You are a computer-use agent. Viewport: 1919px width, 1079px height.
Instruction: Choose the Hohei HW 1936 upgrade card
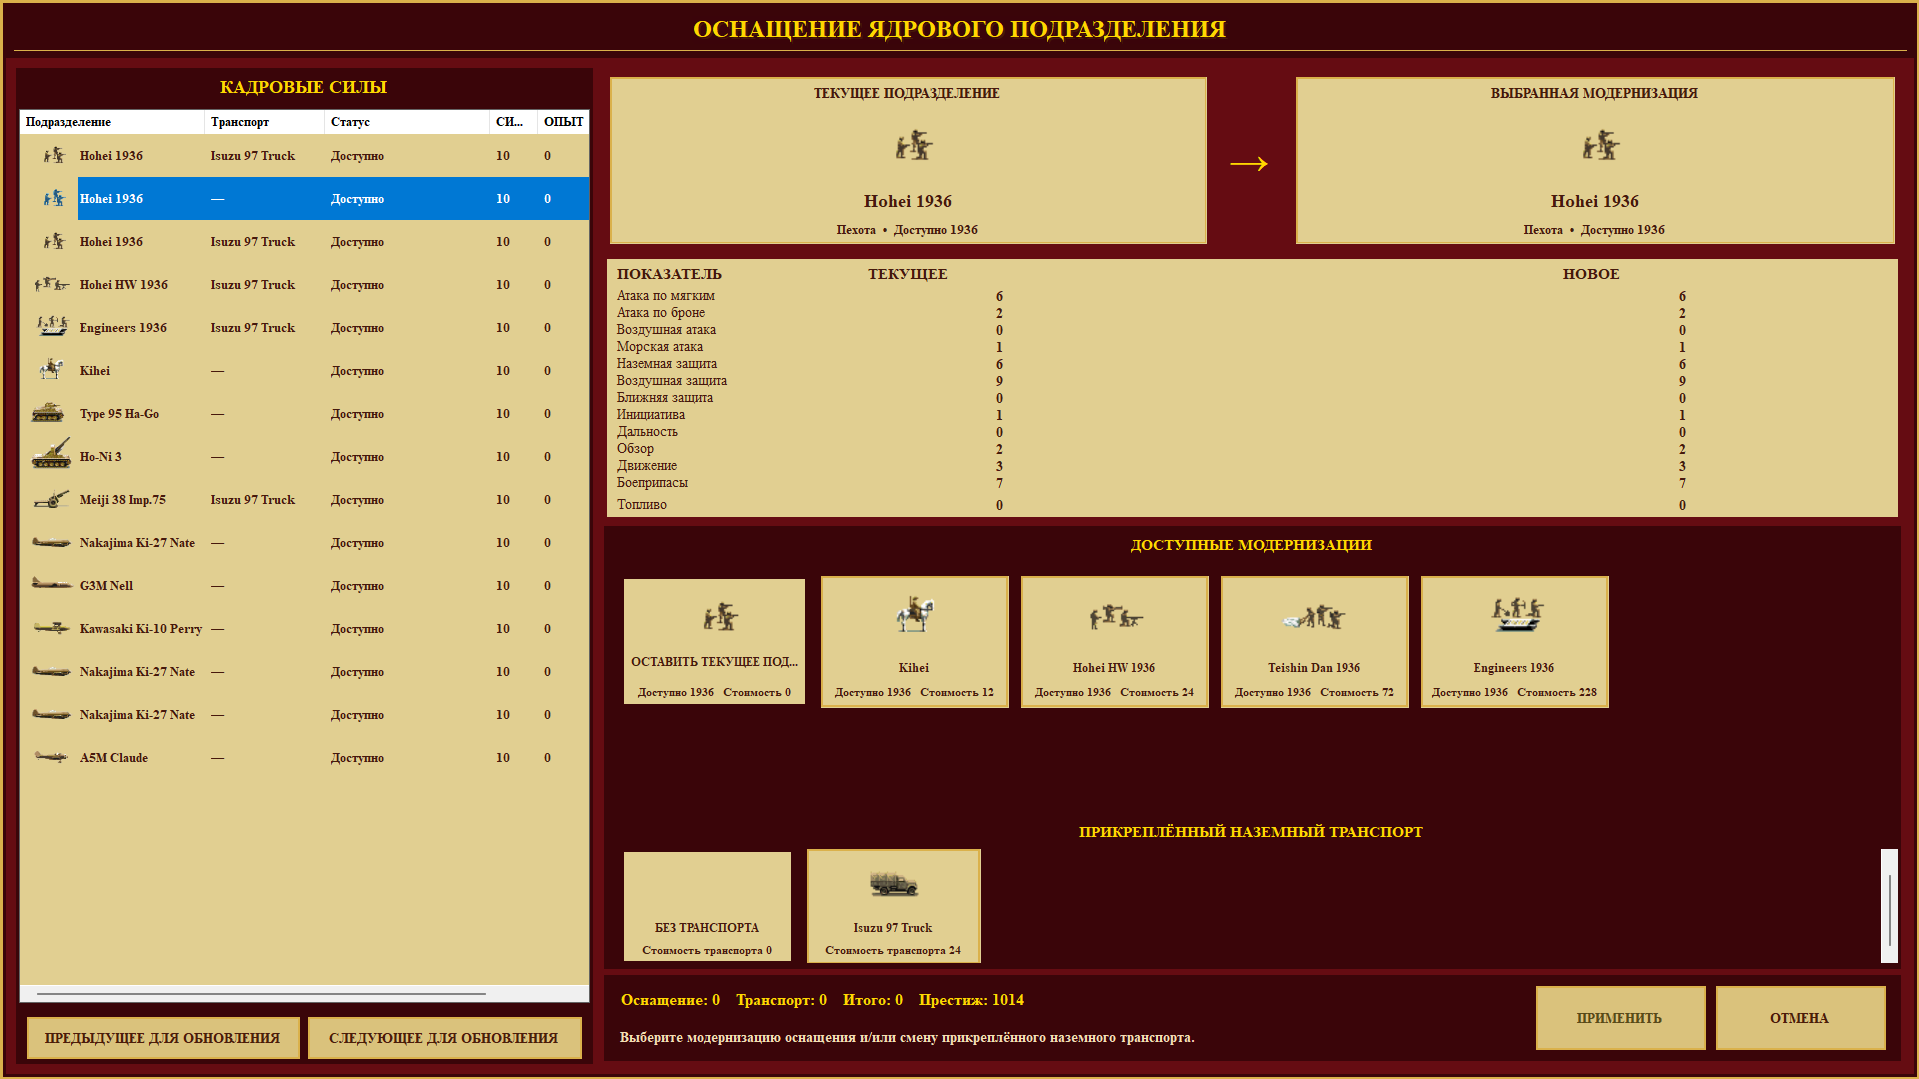pos(1114,642)
